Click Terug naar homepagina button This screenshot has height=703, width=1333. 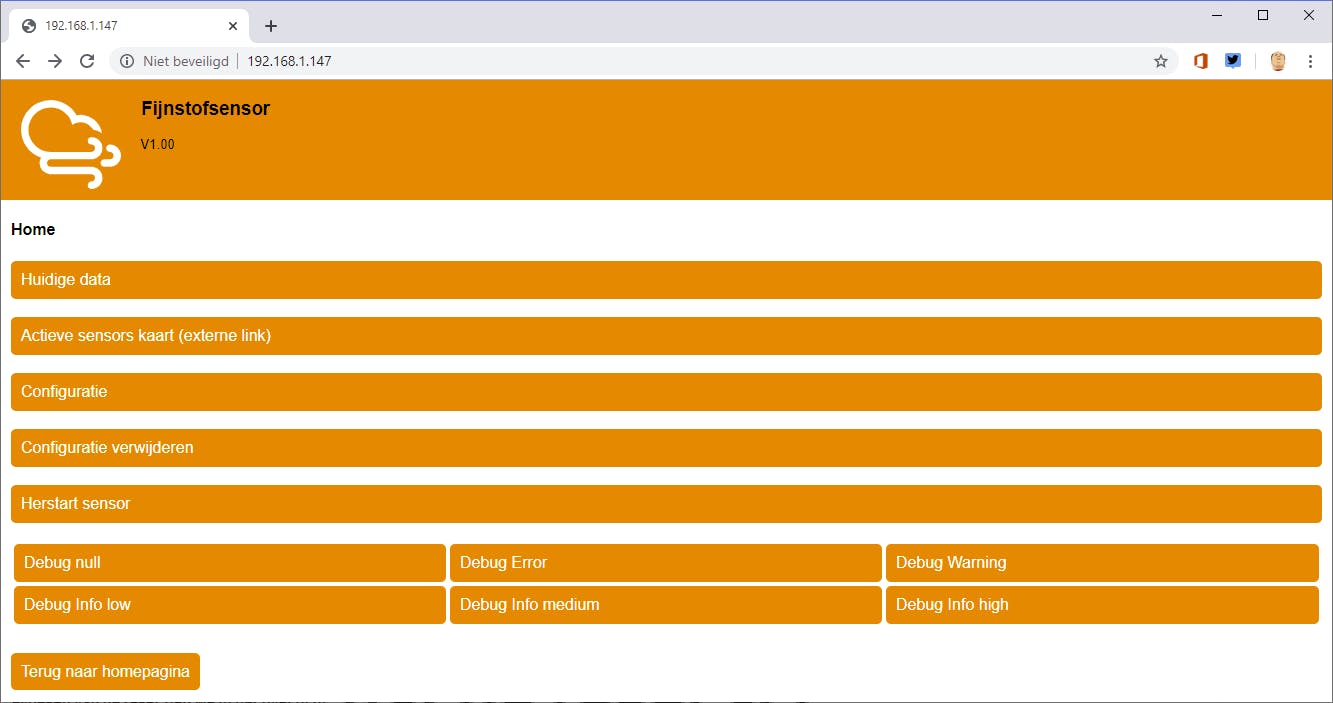(x=105, y=672)
